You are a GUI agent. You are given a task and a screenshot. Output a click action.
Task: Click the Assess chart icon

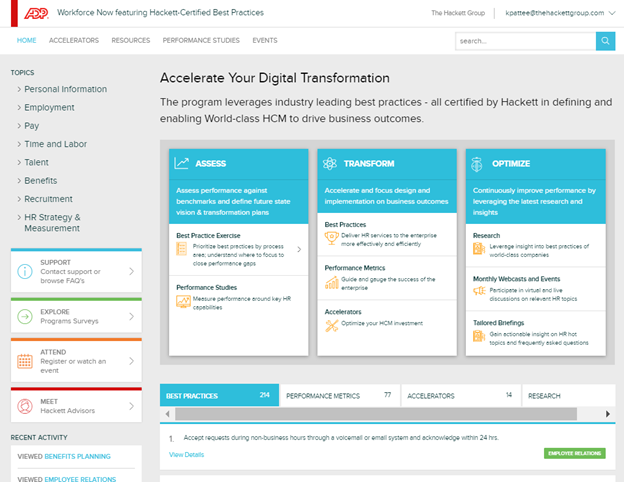[x=181, y=163]
